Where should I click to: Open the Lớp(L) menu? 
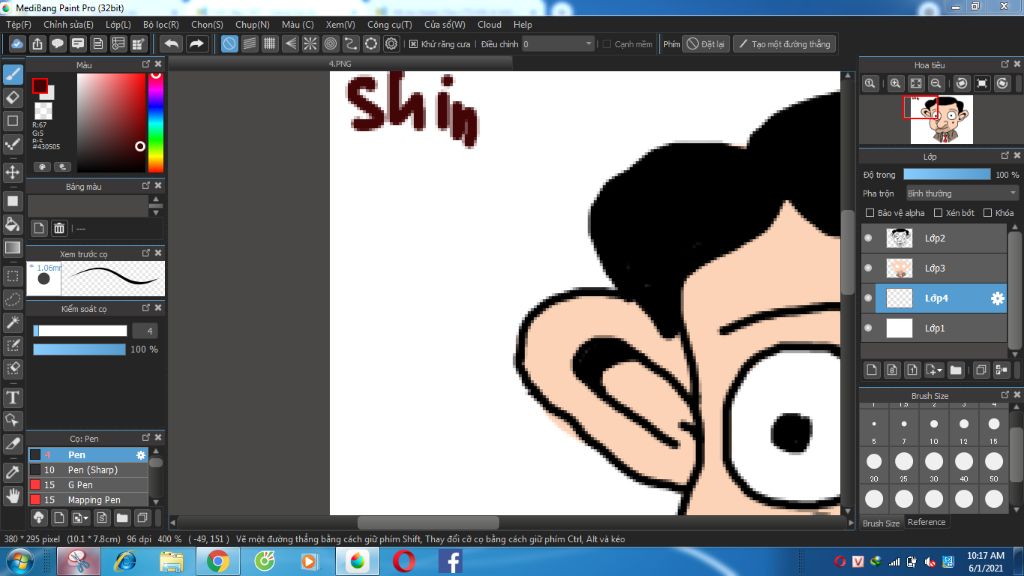[x=118, y=25]
